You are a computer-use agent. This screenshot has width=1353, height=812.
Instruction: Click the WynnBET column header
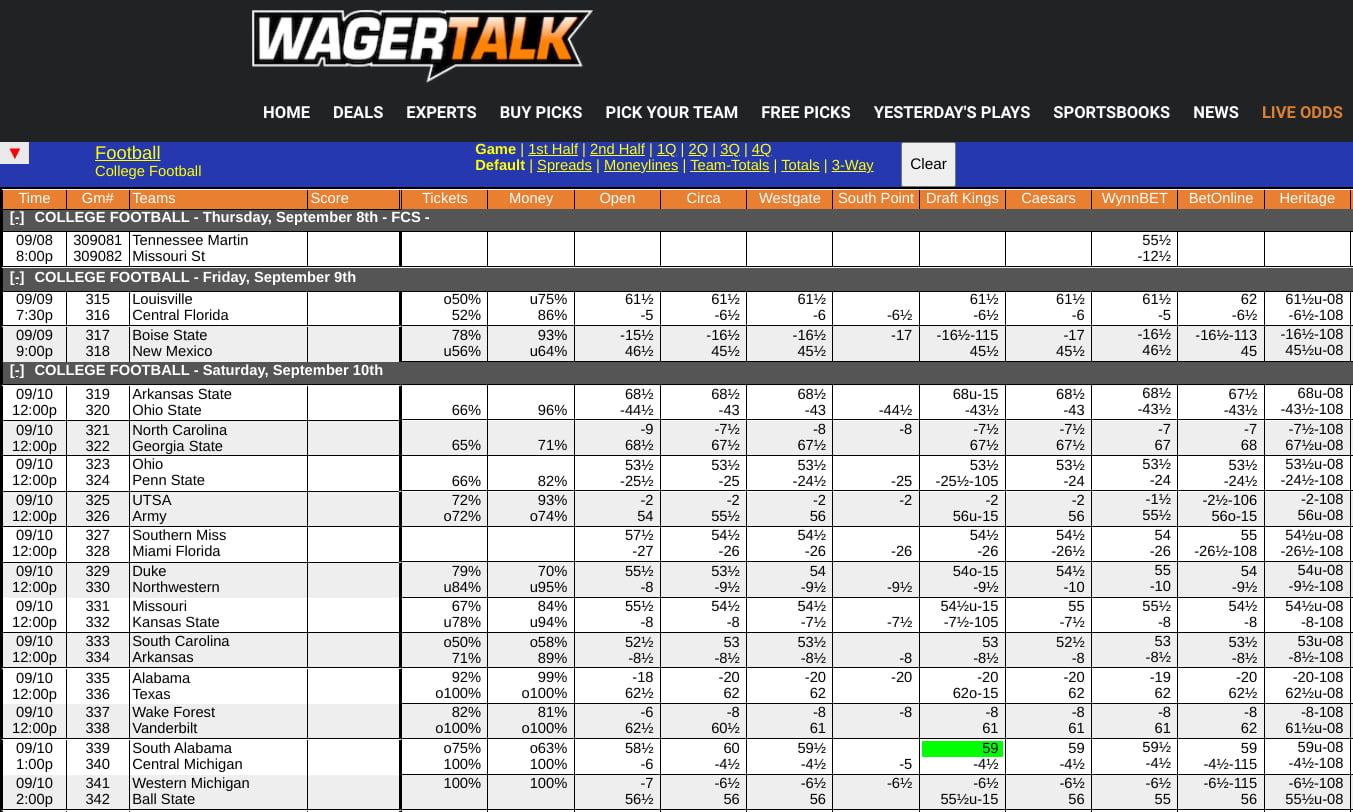1134,198
